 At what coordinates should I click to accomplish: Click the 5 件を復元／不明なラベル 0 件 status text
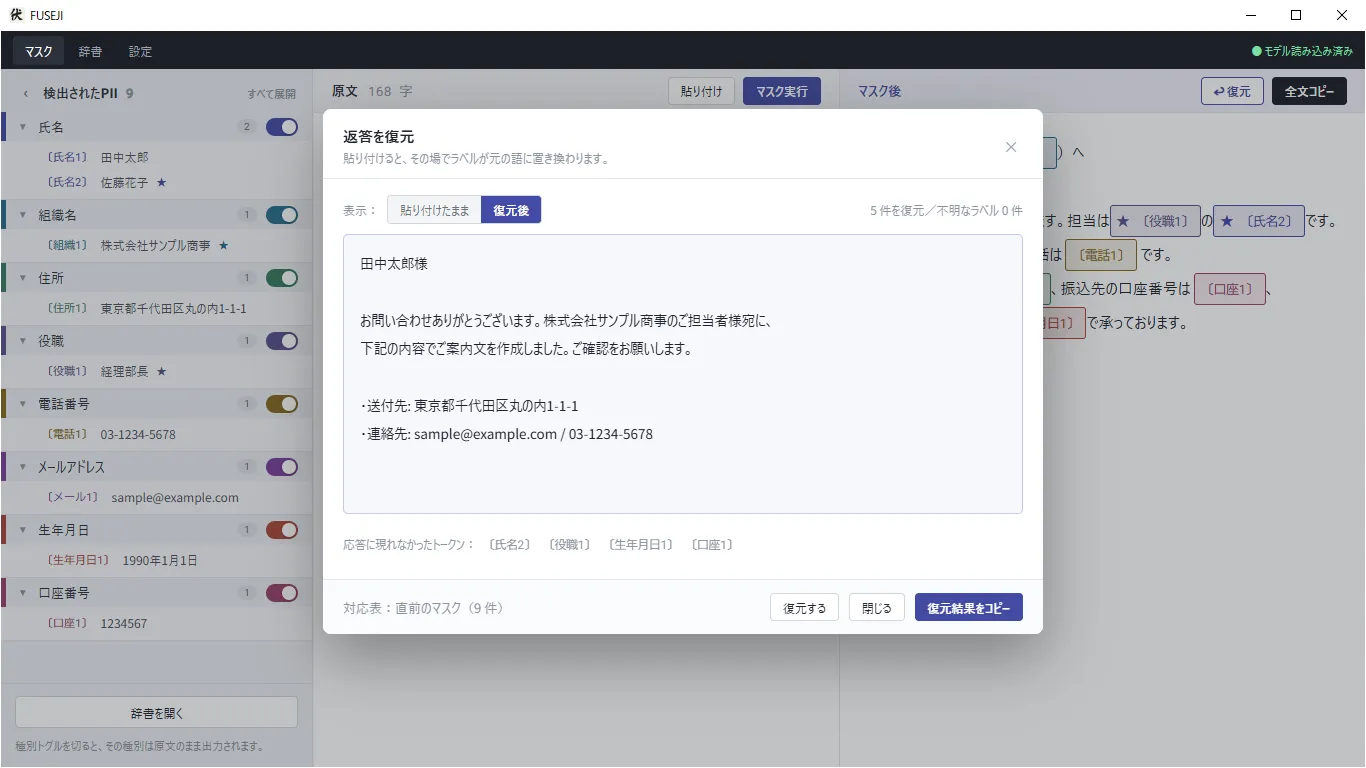[x=946, y=211]
